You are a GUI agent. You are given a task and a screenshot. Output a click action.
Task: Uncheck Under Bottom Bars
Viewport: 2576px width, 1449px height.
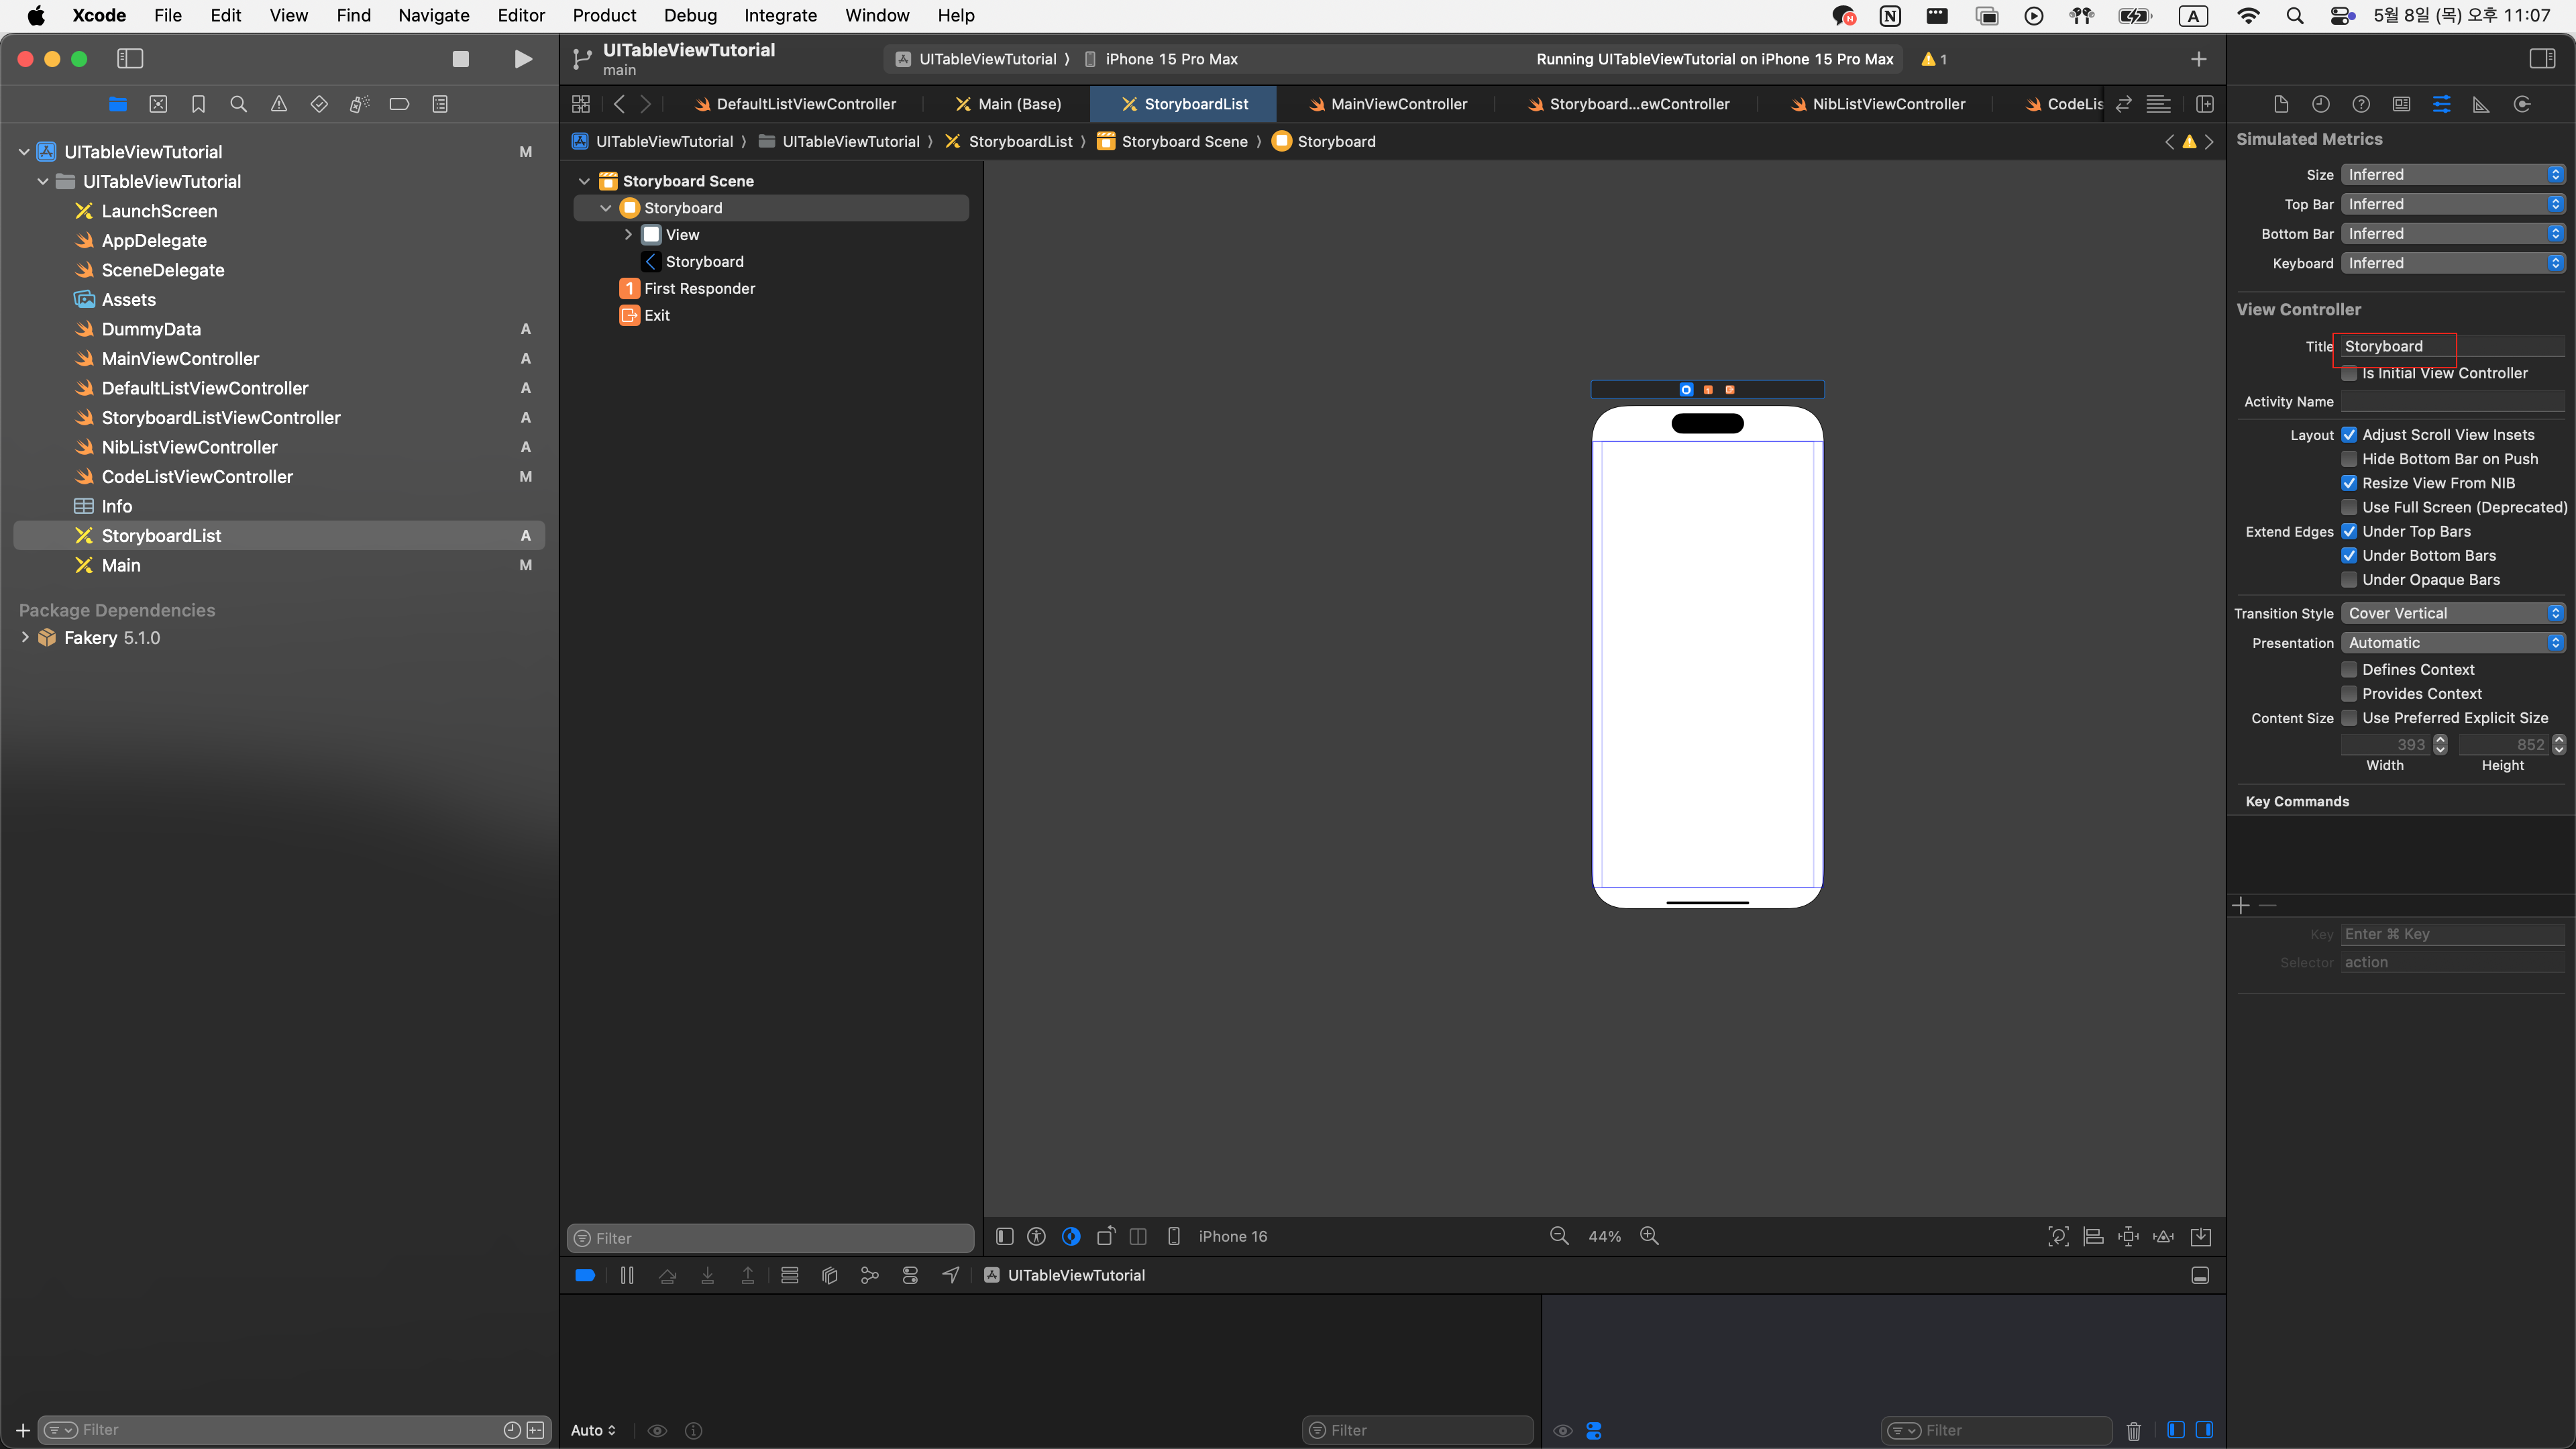(2348, 555)
